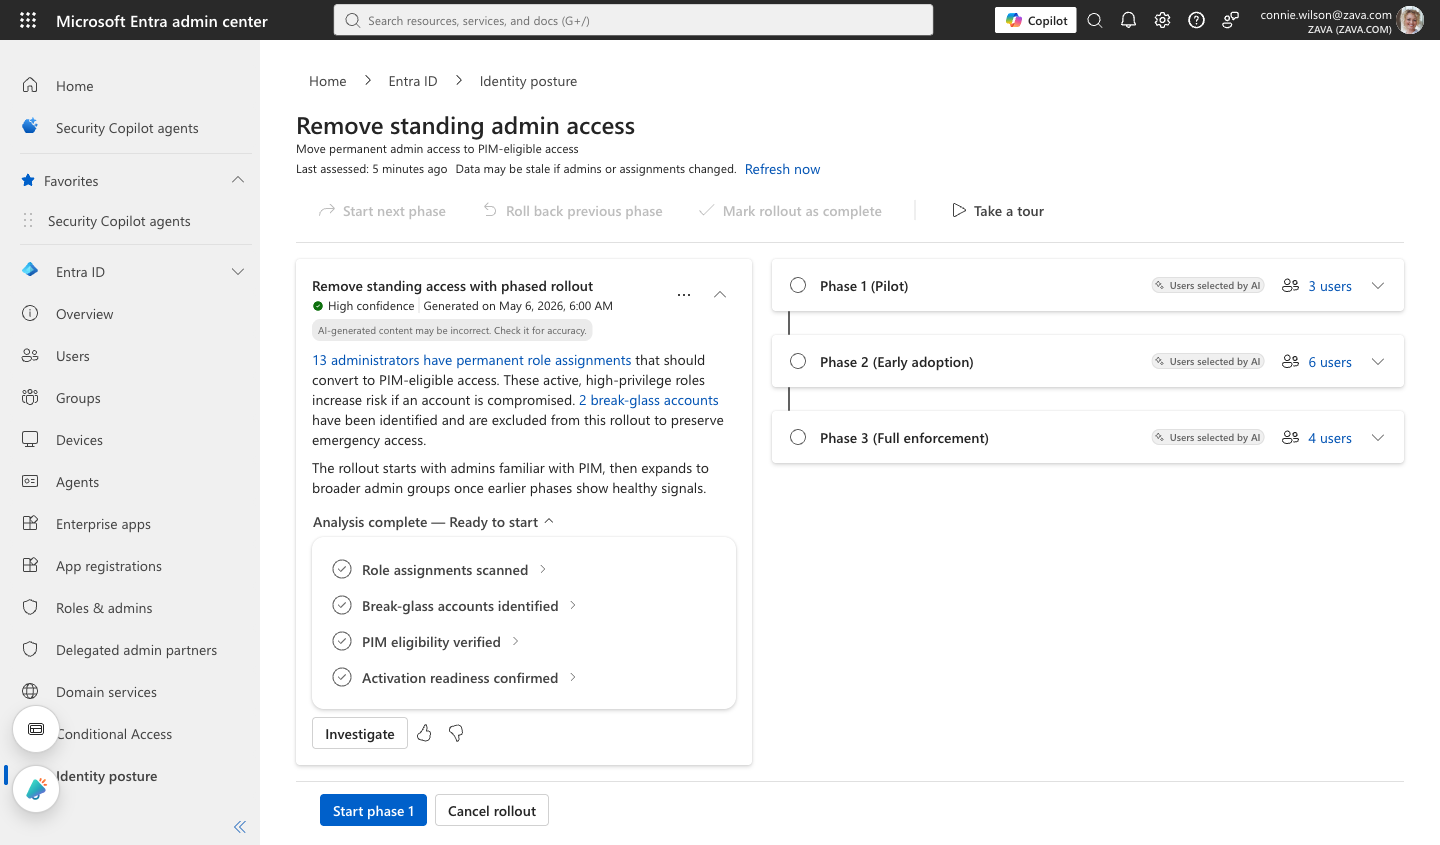Viewport: 1440px width, 845px height.
Task: Click the App registrations icon
Action: 30,565
